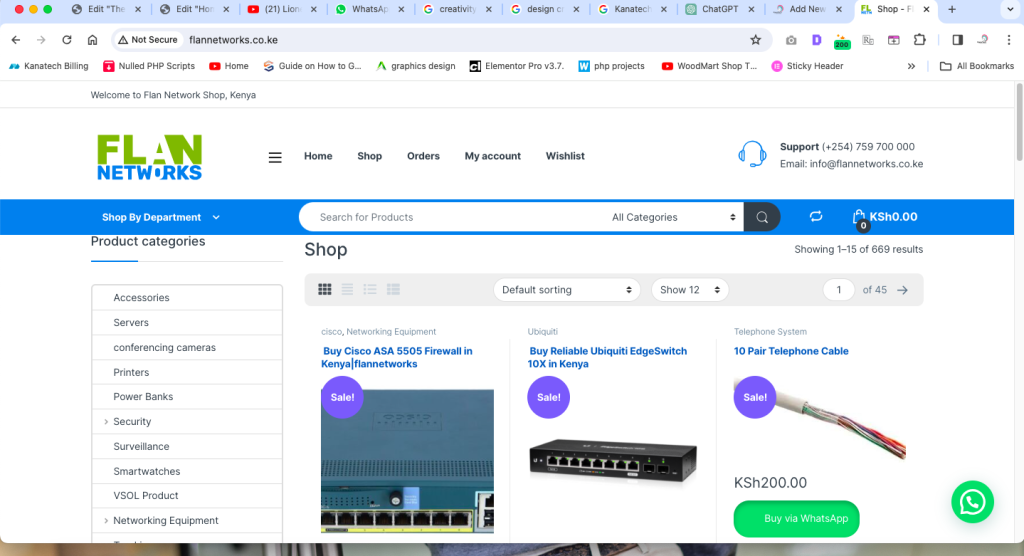Viewport: 1024px width, 556px height.
Task: Open the Smartwatches category
Action: (x=147, y=472)
